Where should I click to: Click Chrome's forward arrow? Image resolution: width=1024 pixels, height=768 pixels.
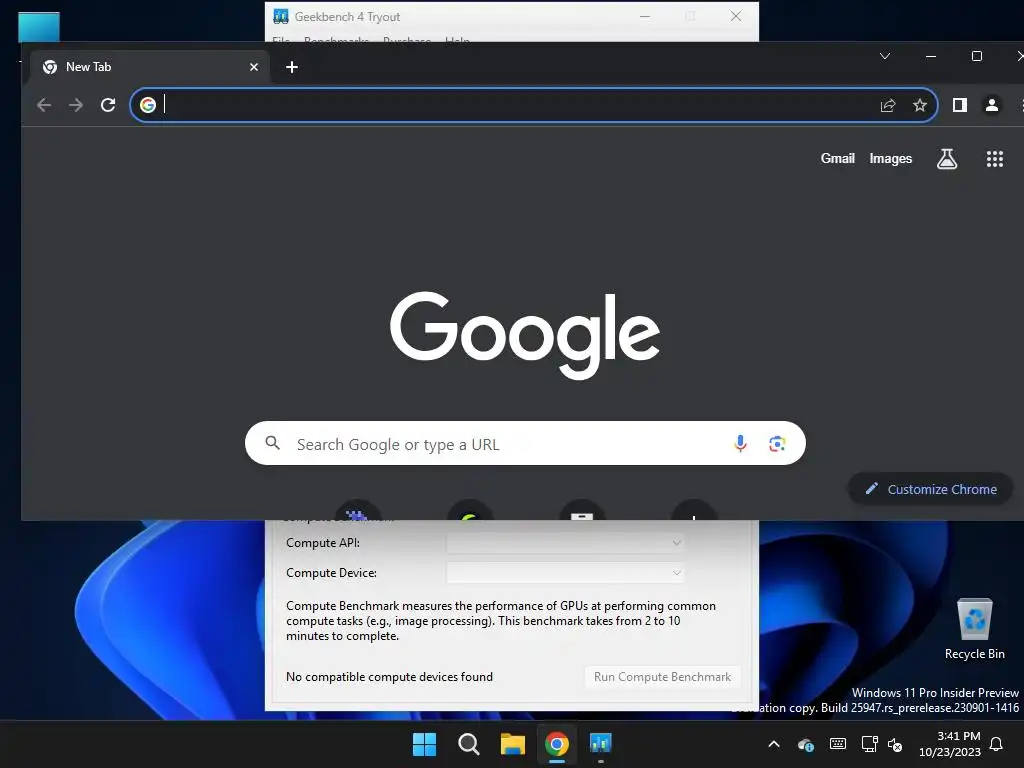click(x=76, y=104)
